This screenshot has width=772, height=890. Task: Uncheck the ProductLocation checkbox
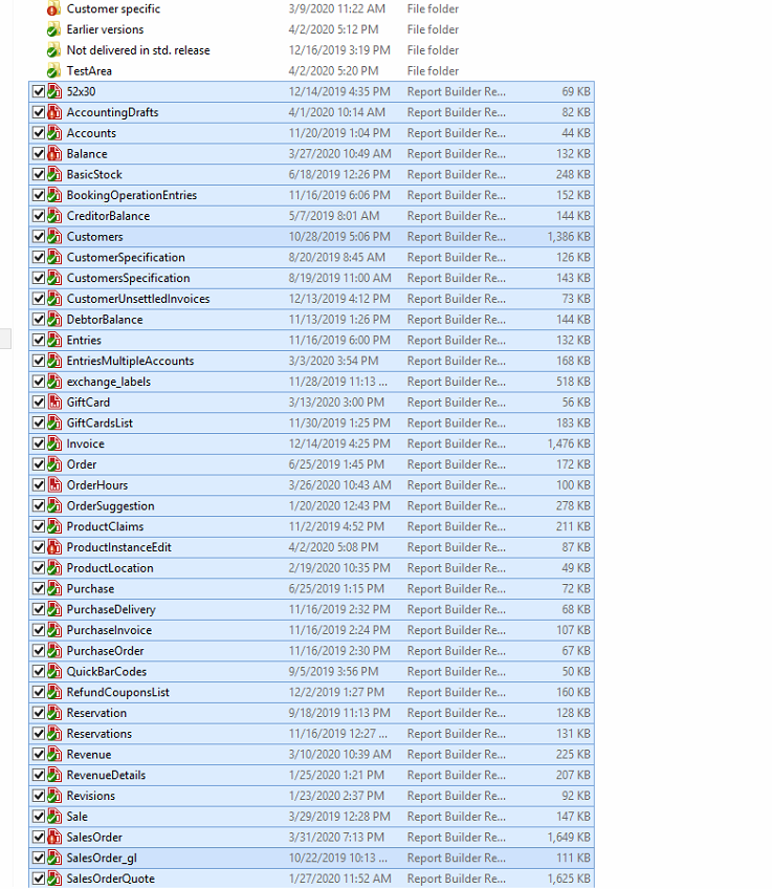39,568
